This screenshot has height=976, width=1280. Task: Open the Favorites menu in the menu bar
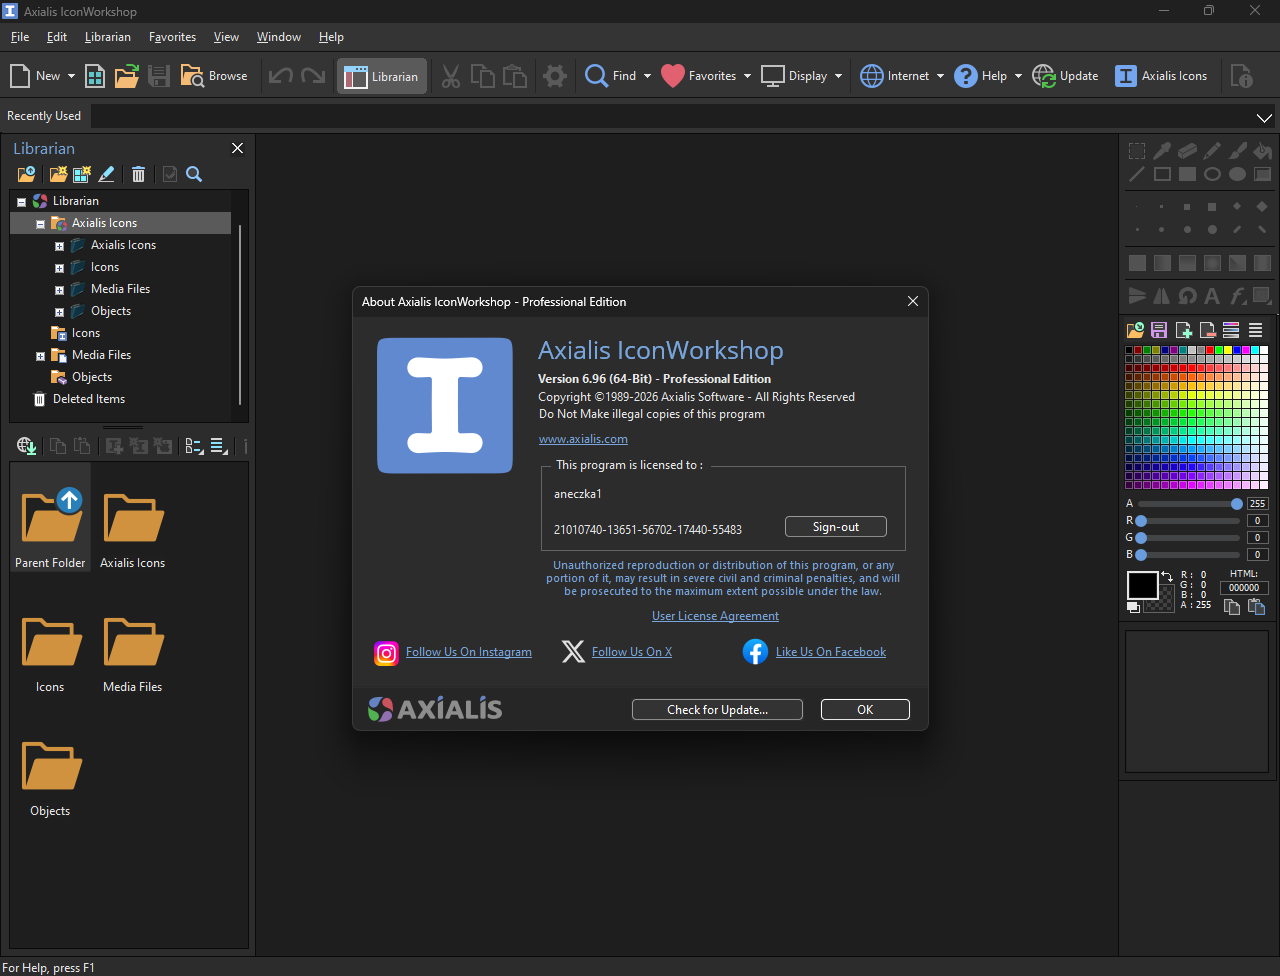[x=172, y=37]
